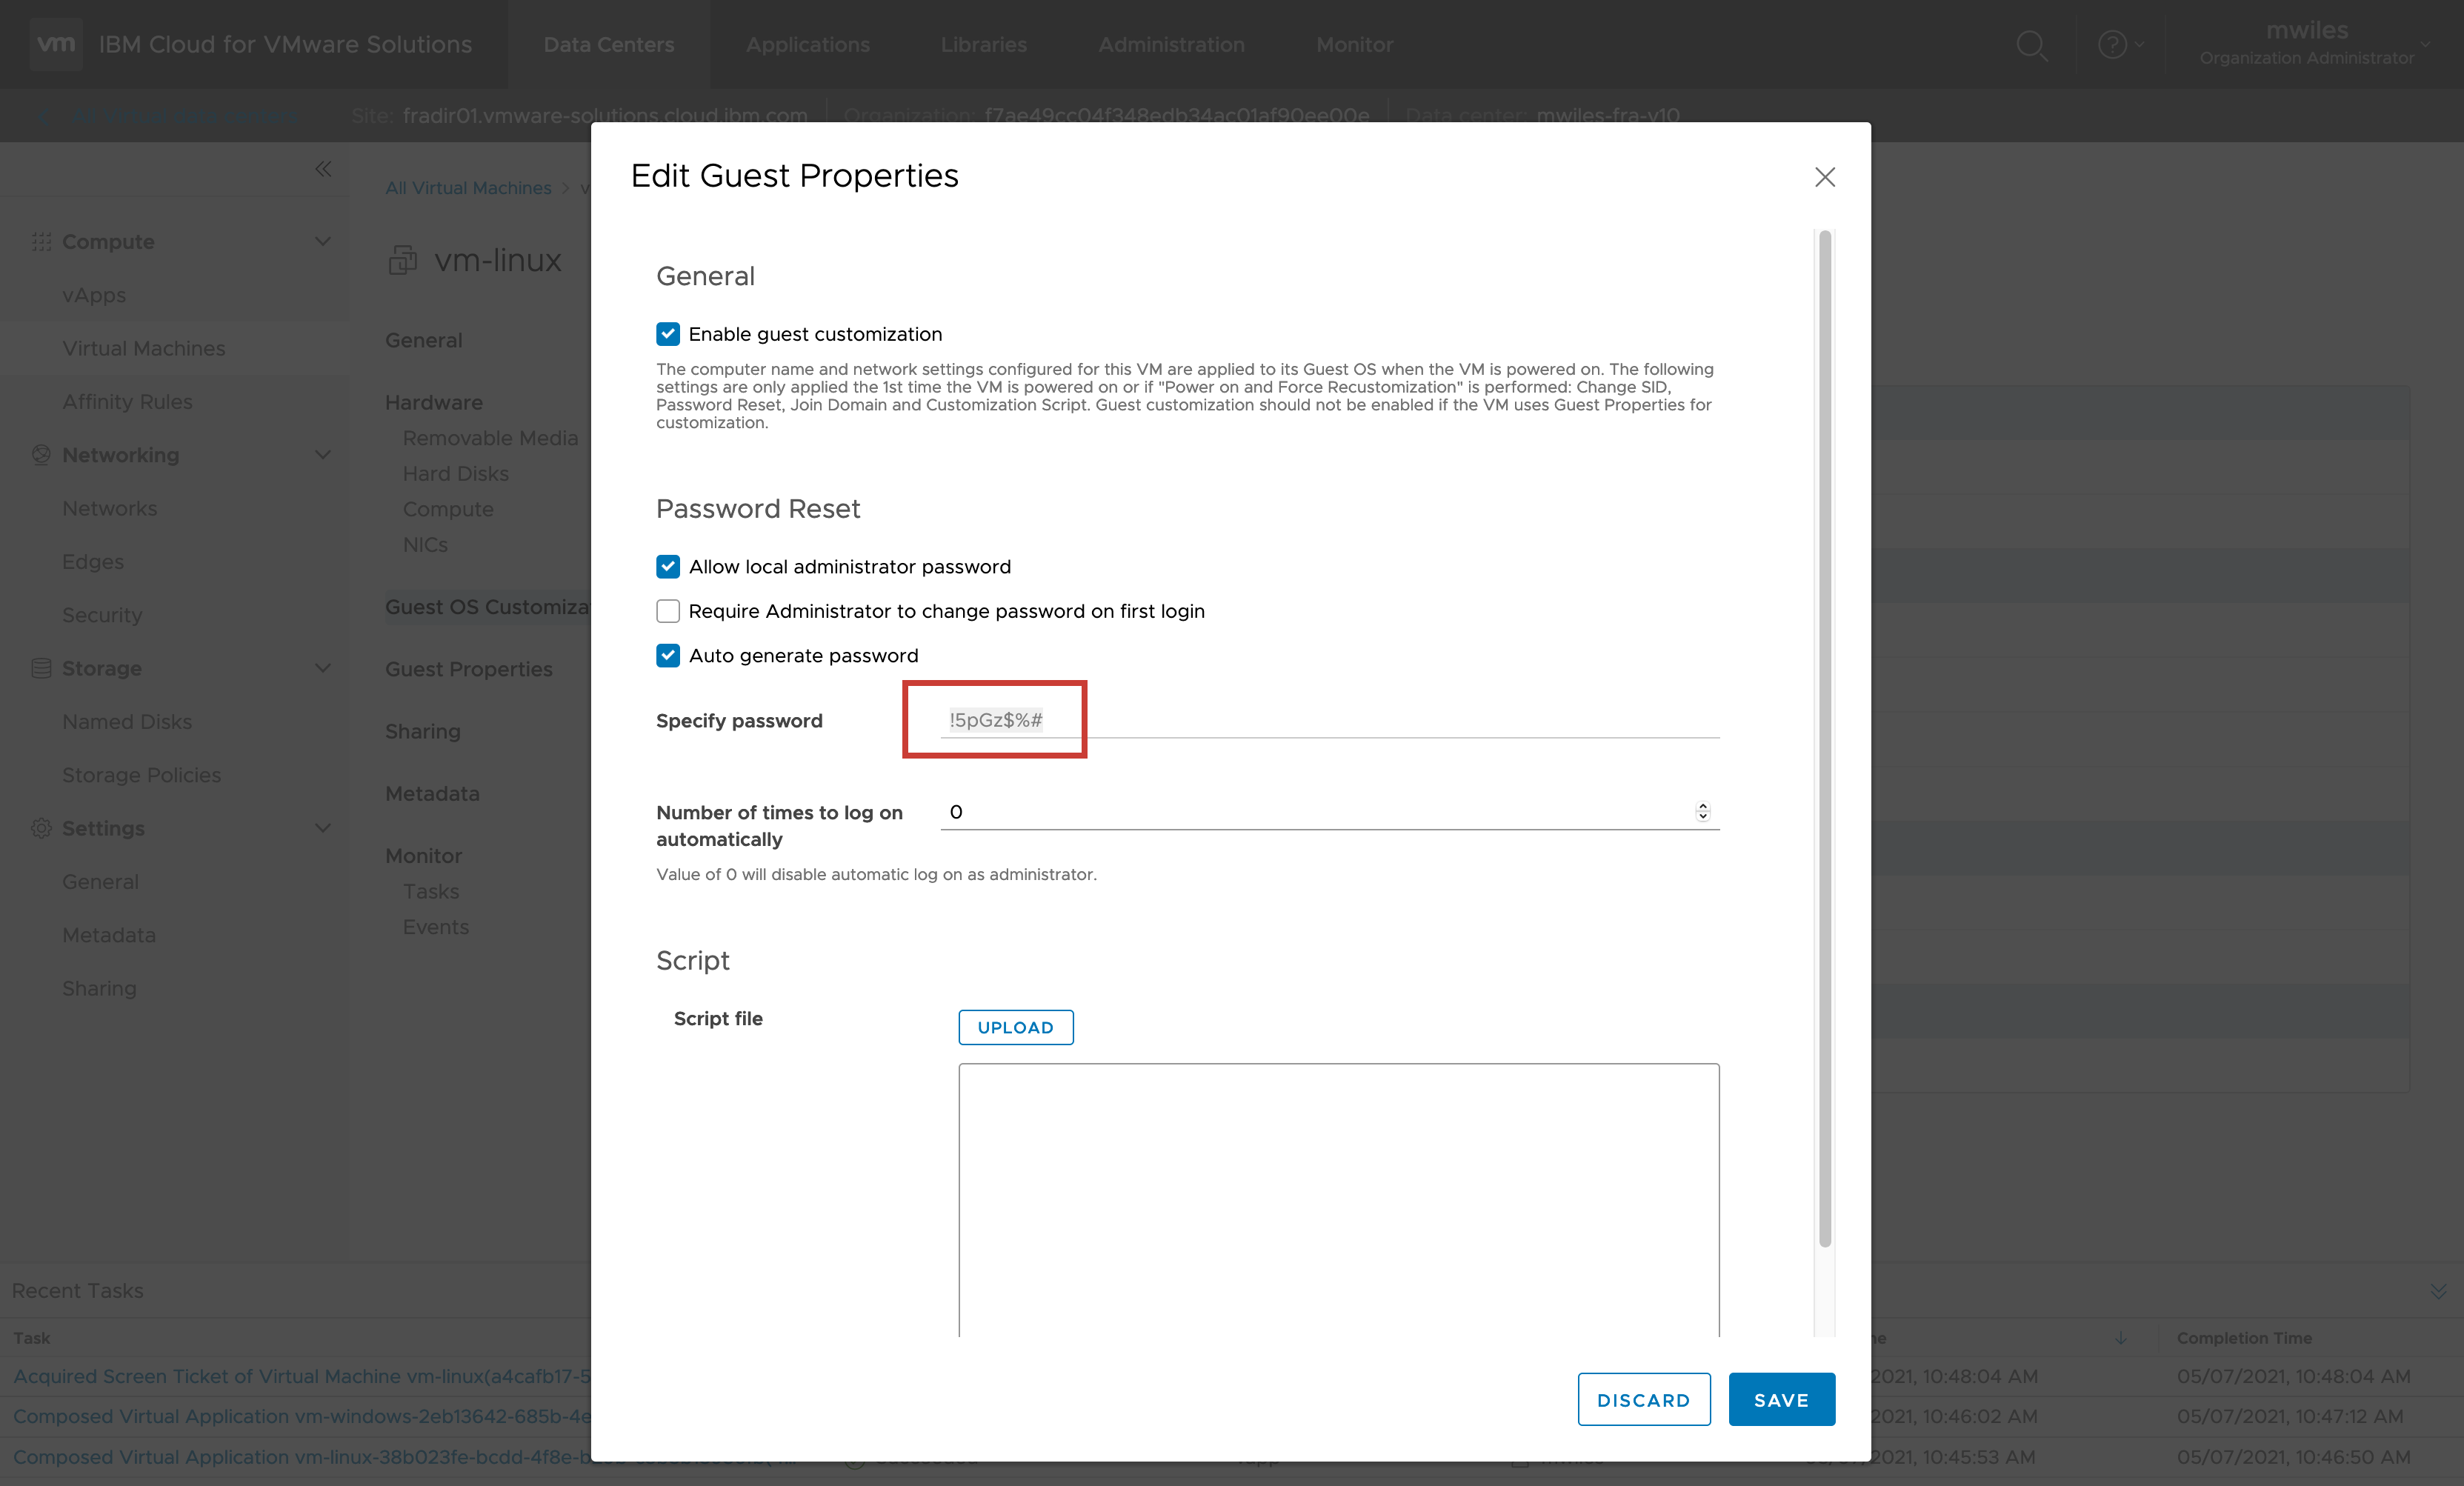Click the UPLOAD script file button
Viewport: 2464px width, 1486px height.
click(1015, 1027)
